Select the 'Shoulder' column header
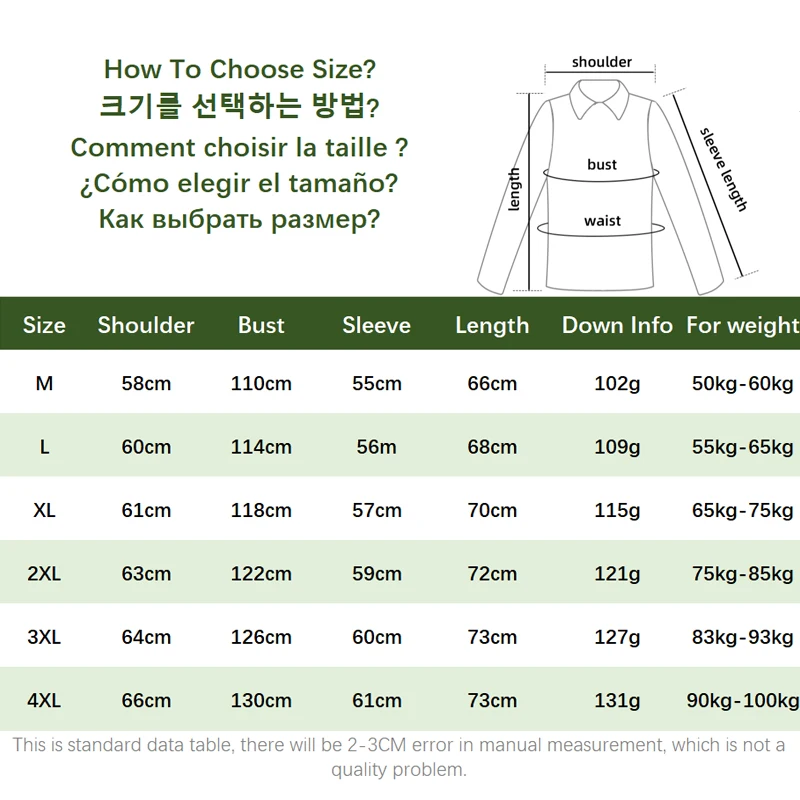The width and height of the screenshot is (800, 800). pyautogui.click(x=146, y=325)
